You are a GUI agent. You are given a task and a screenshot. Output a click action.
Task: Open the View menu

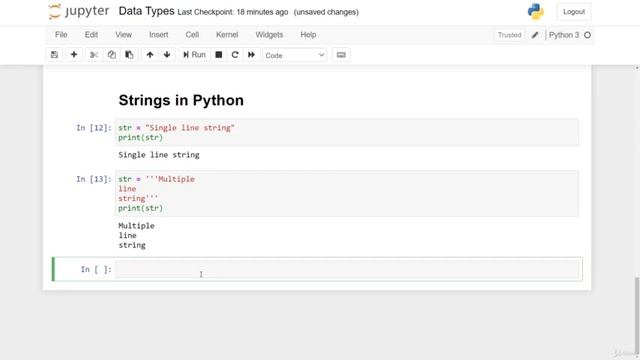point(123,35)
